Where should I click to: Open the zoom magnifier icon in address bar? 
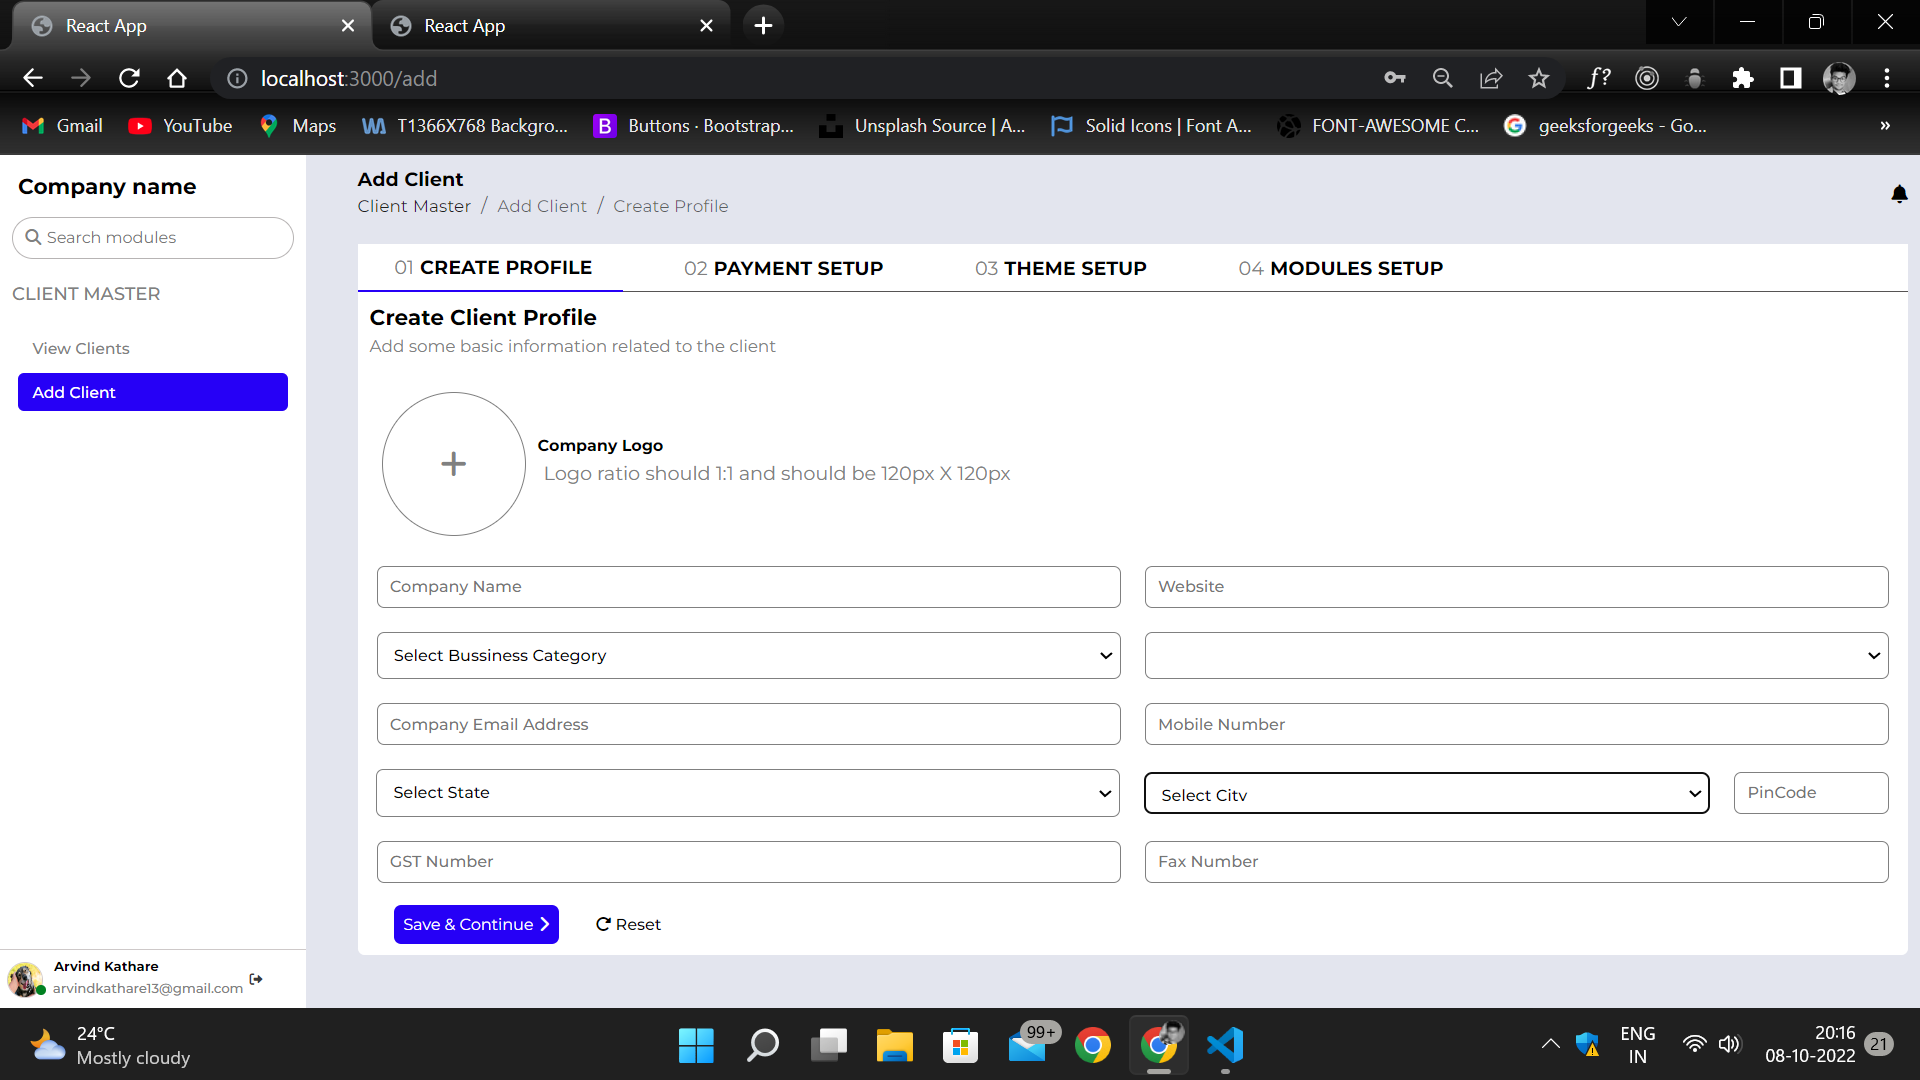[1442, 78]
